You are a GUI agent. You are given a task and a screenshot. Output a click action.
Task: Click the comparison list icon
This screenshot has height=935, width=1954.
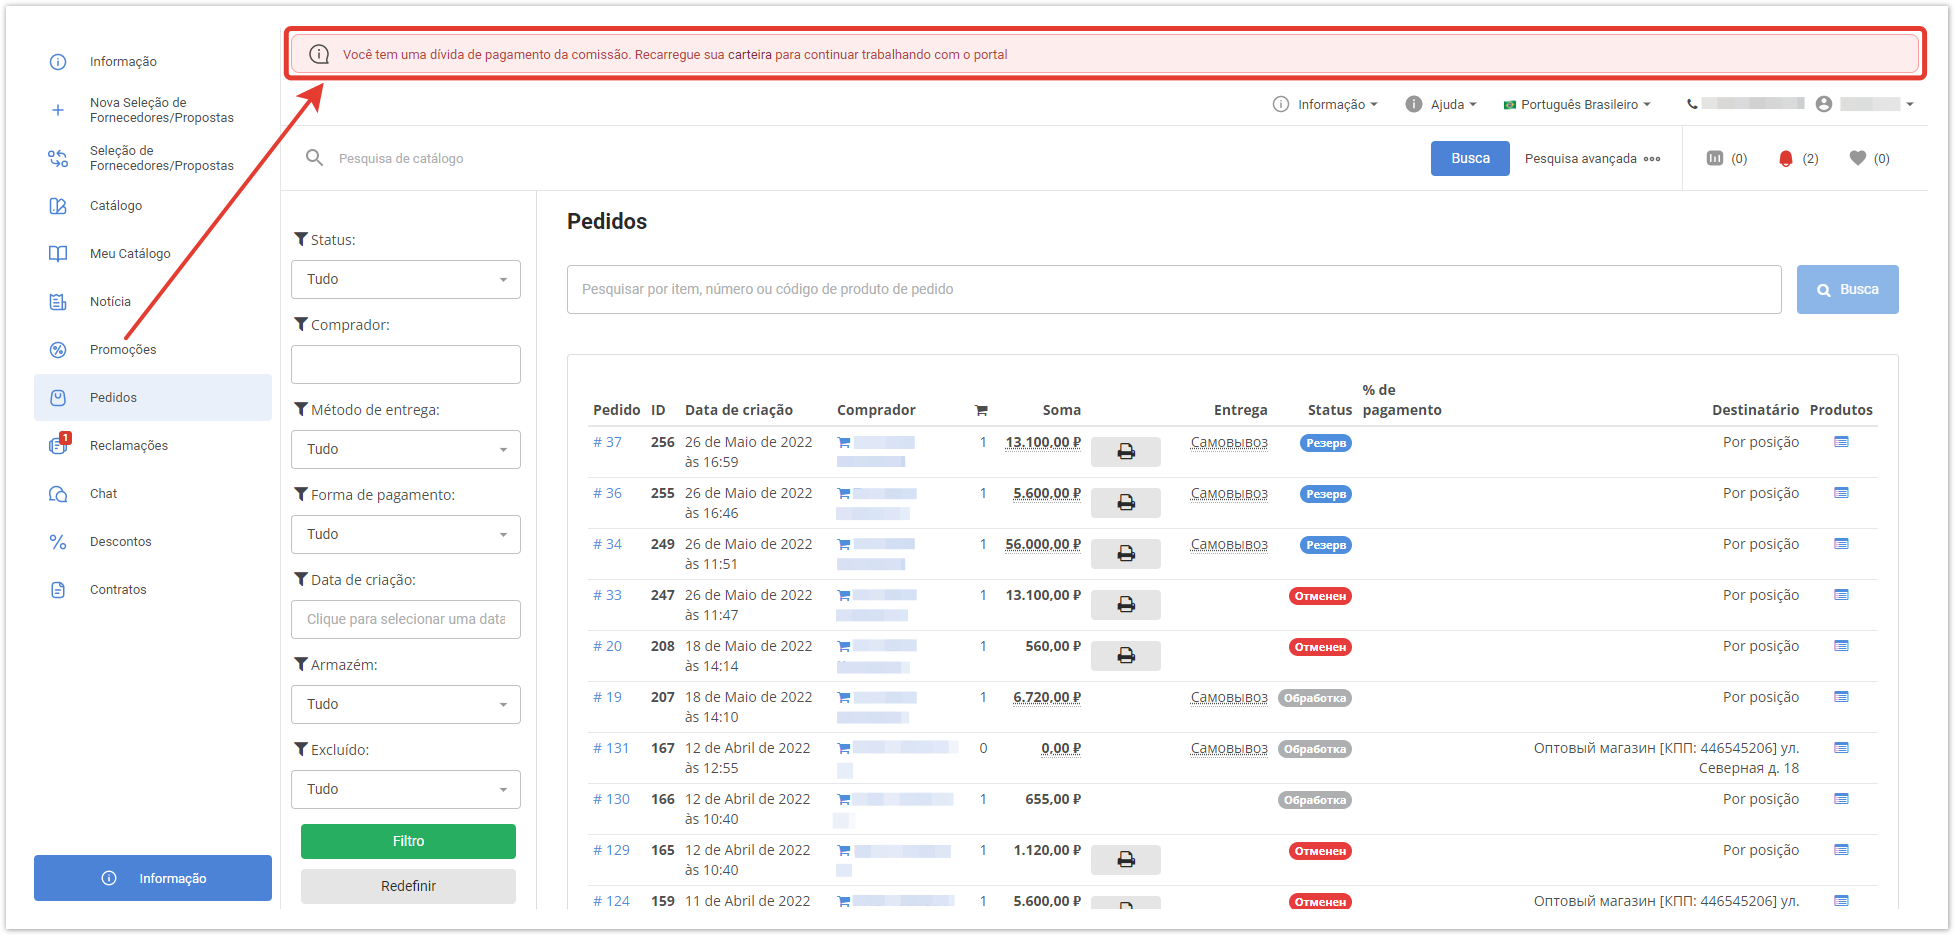1714,158
